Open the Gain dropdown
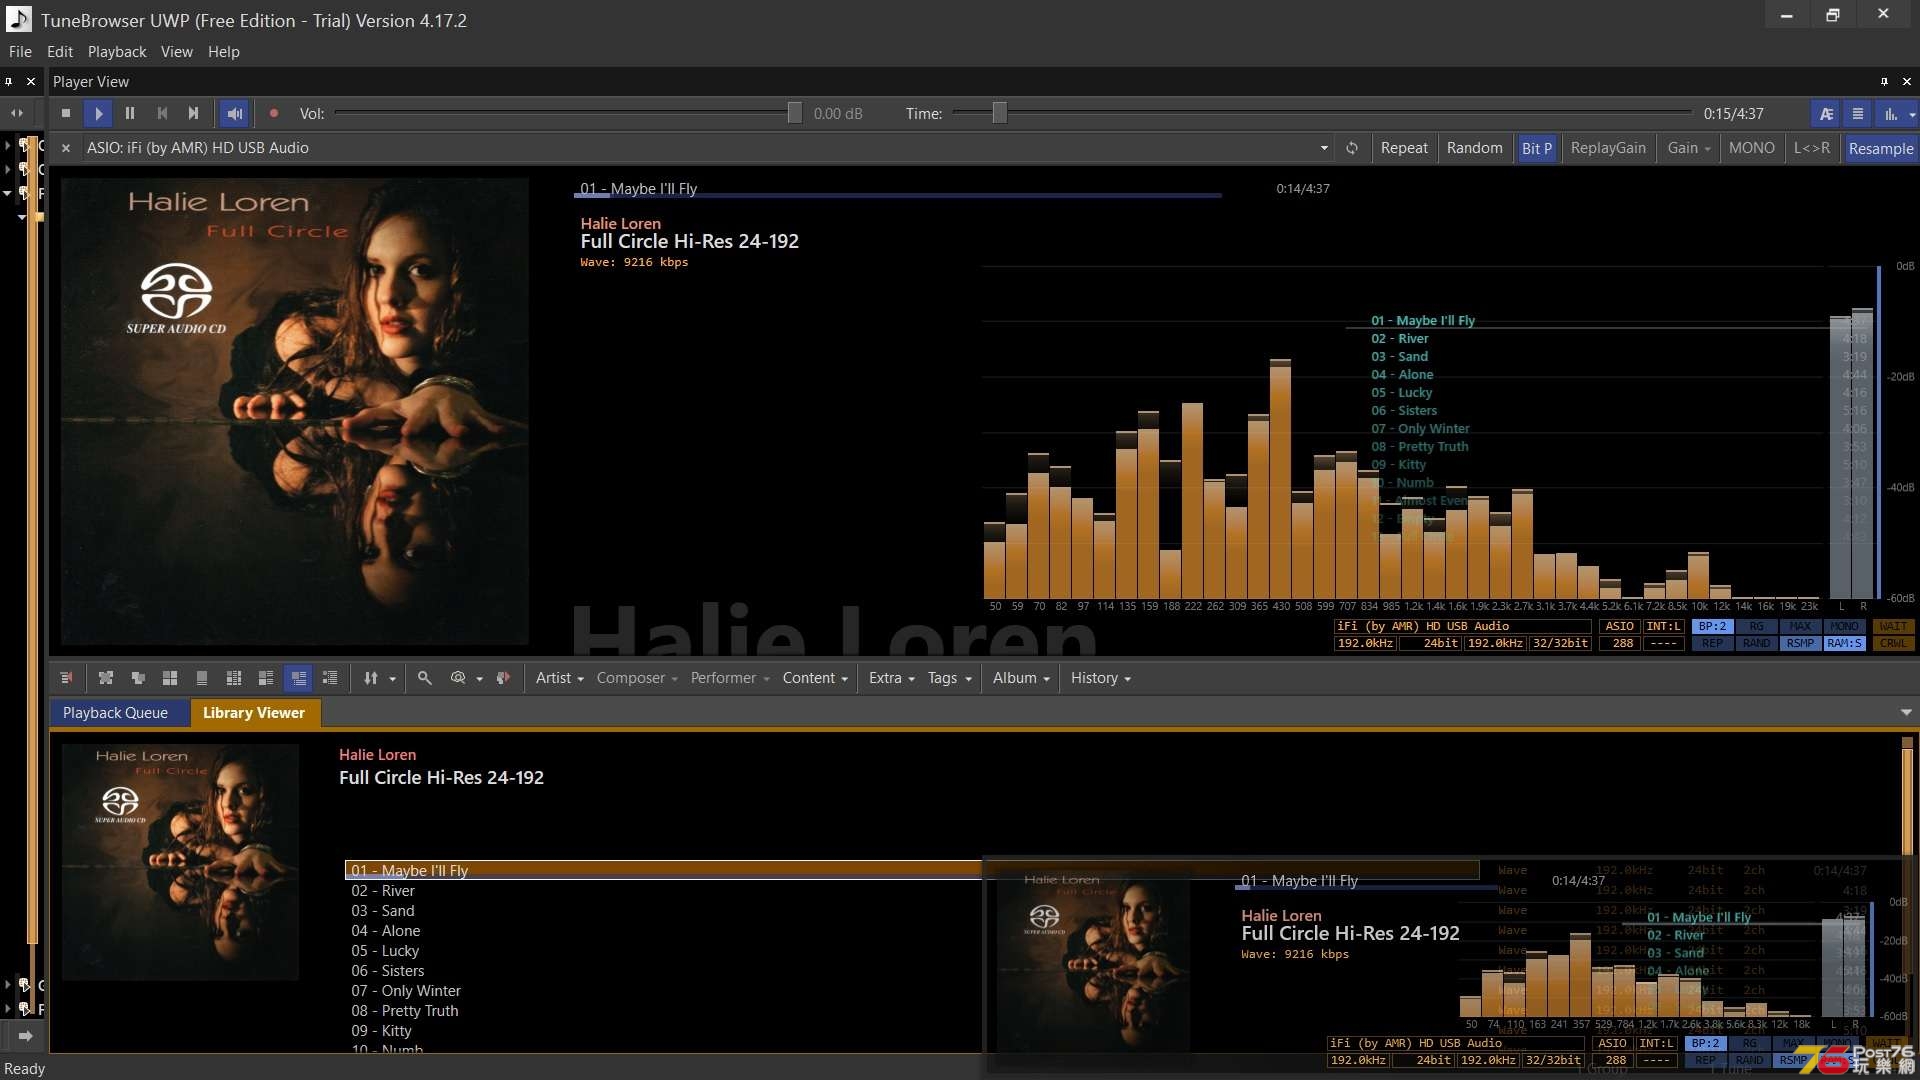This screenshot has height=1080, width=1920. [x=1688, y=148]
